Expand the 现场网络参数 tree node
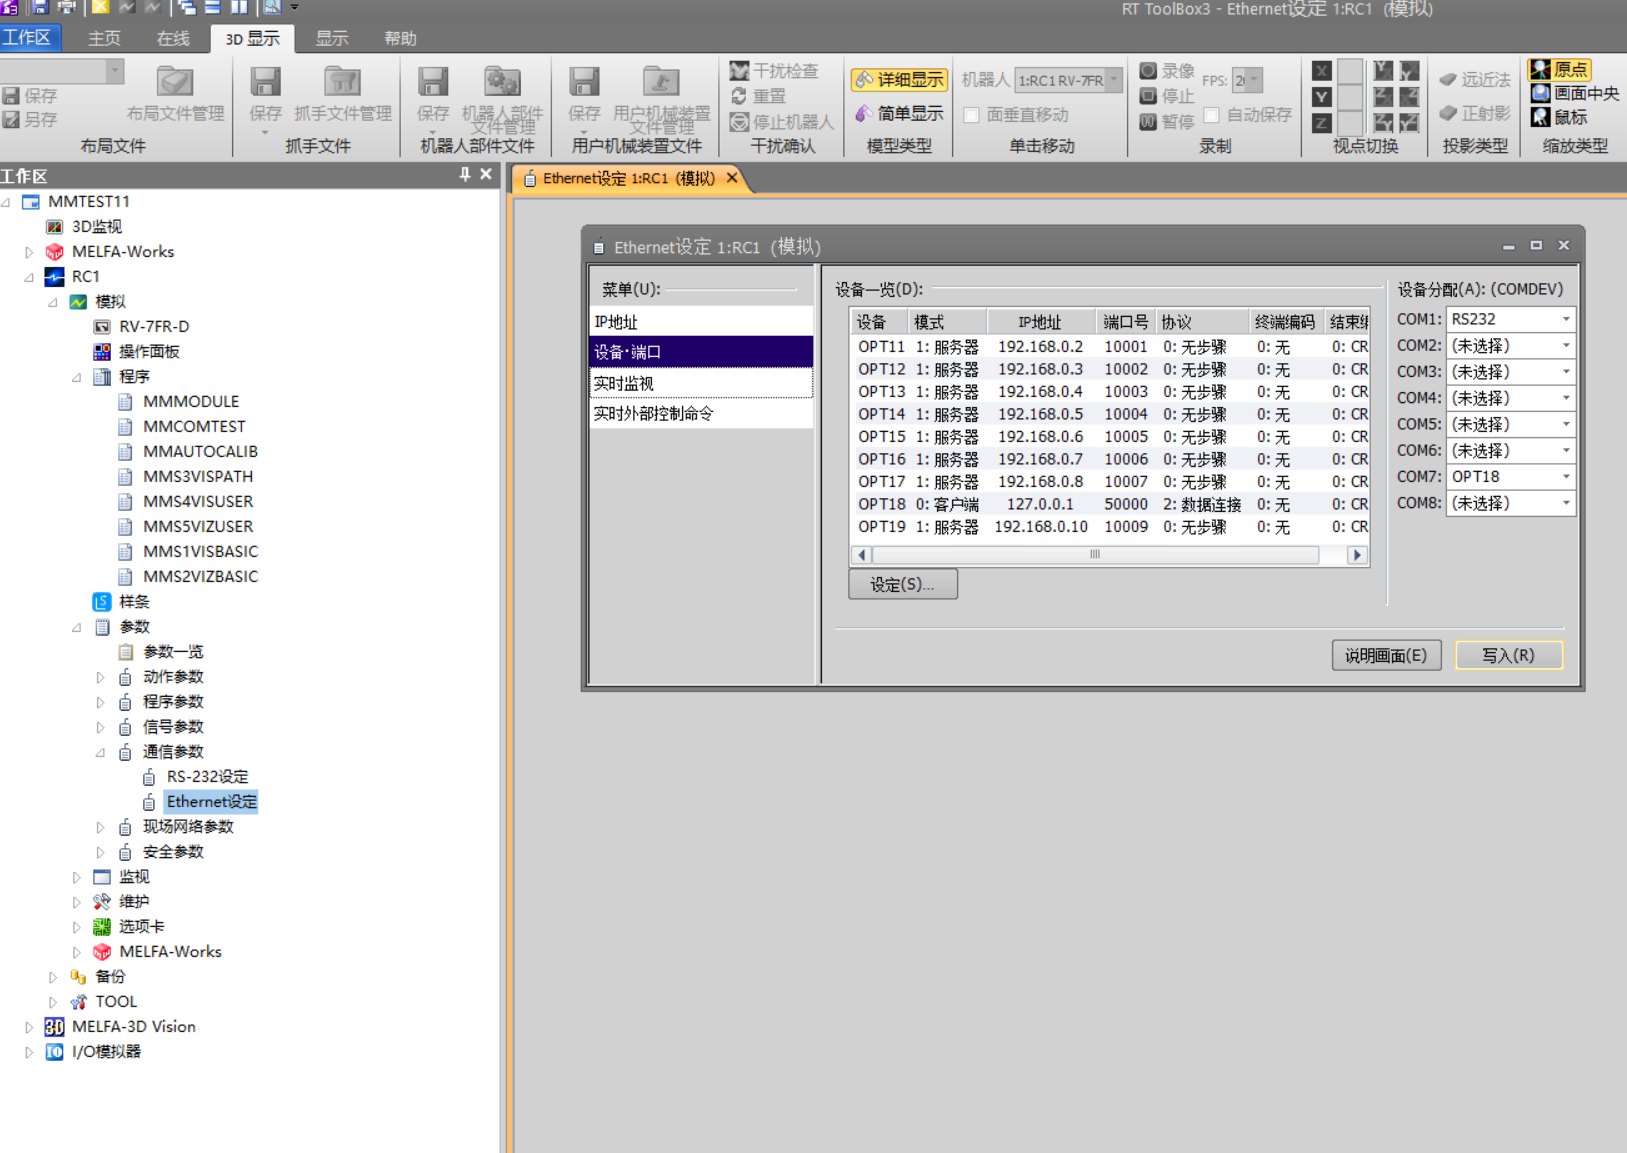The image size is (1627, 1153). pyautogui.click(x=100, y=827)
